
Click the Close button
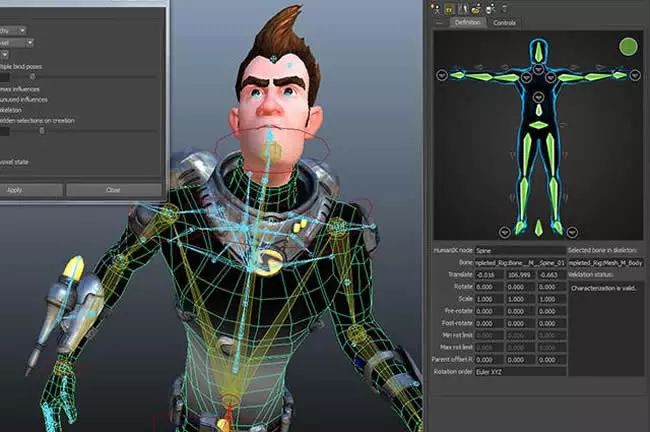point(113,189)
